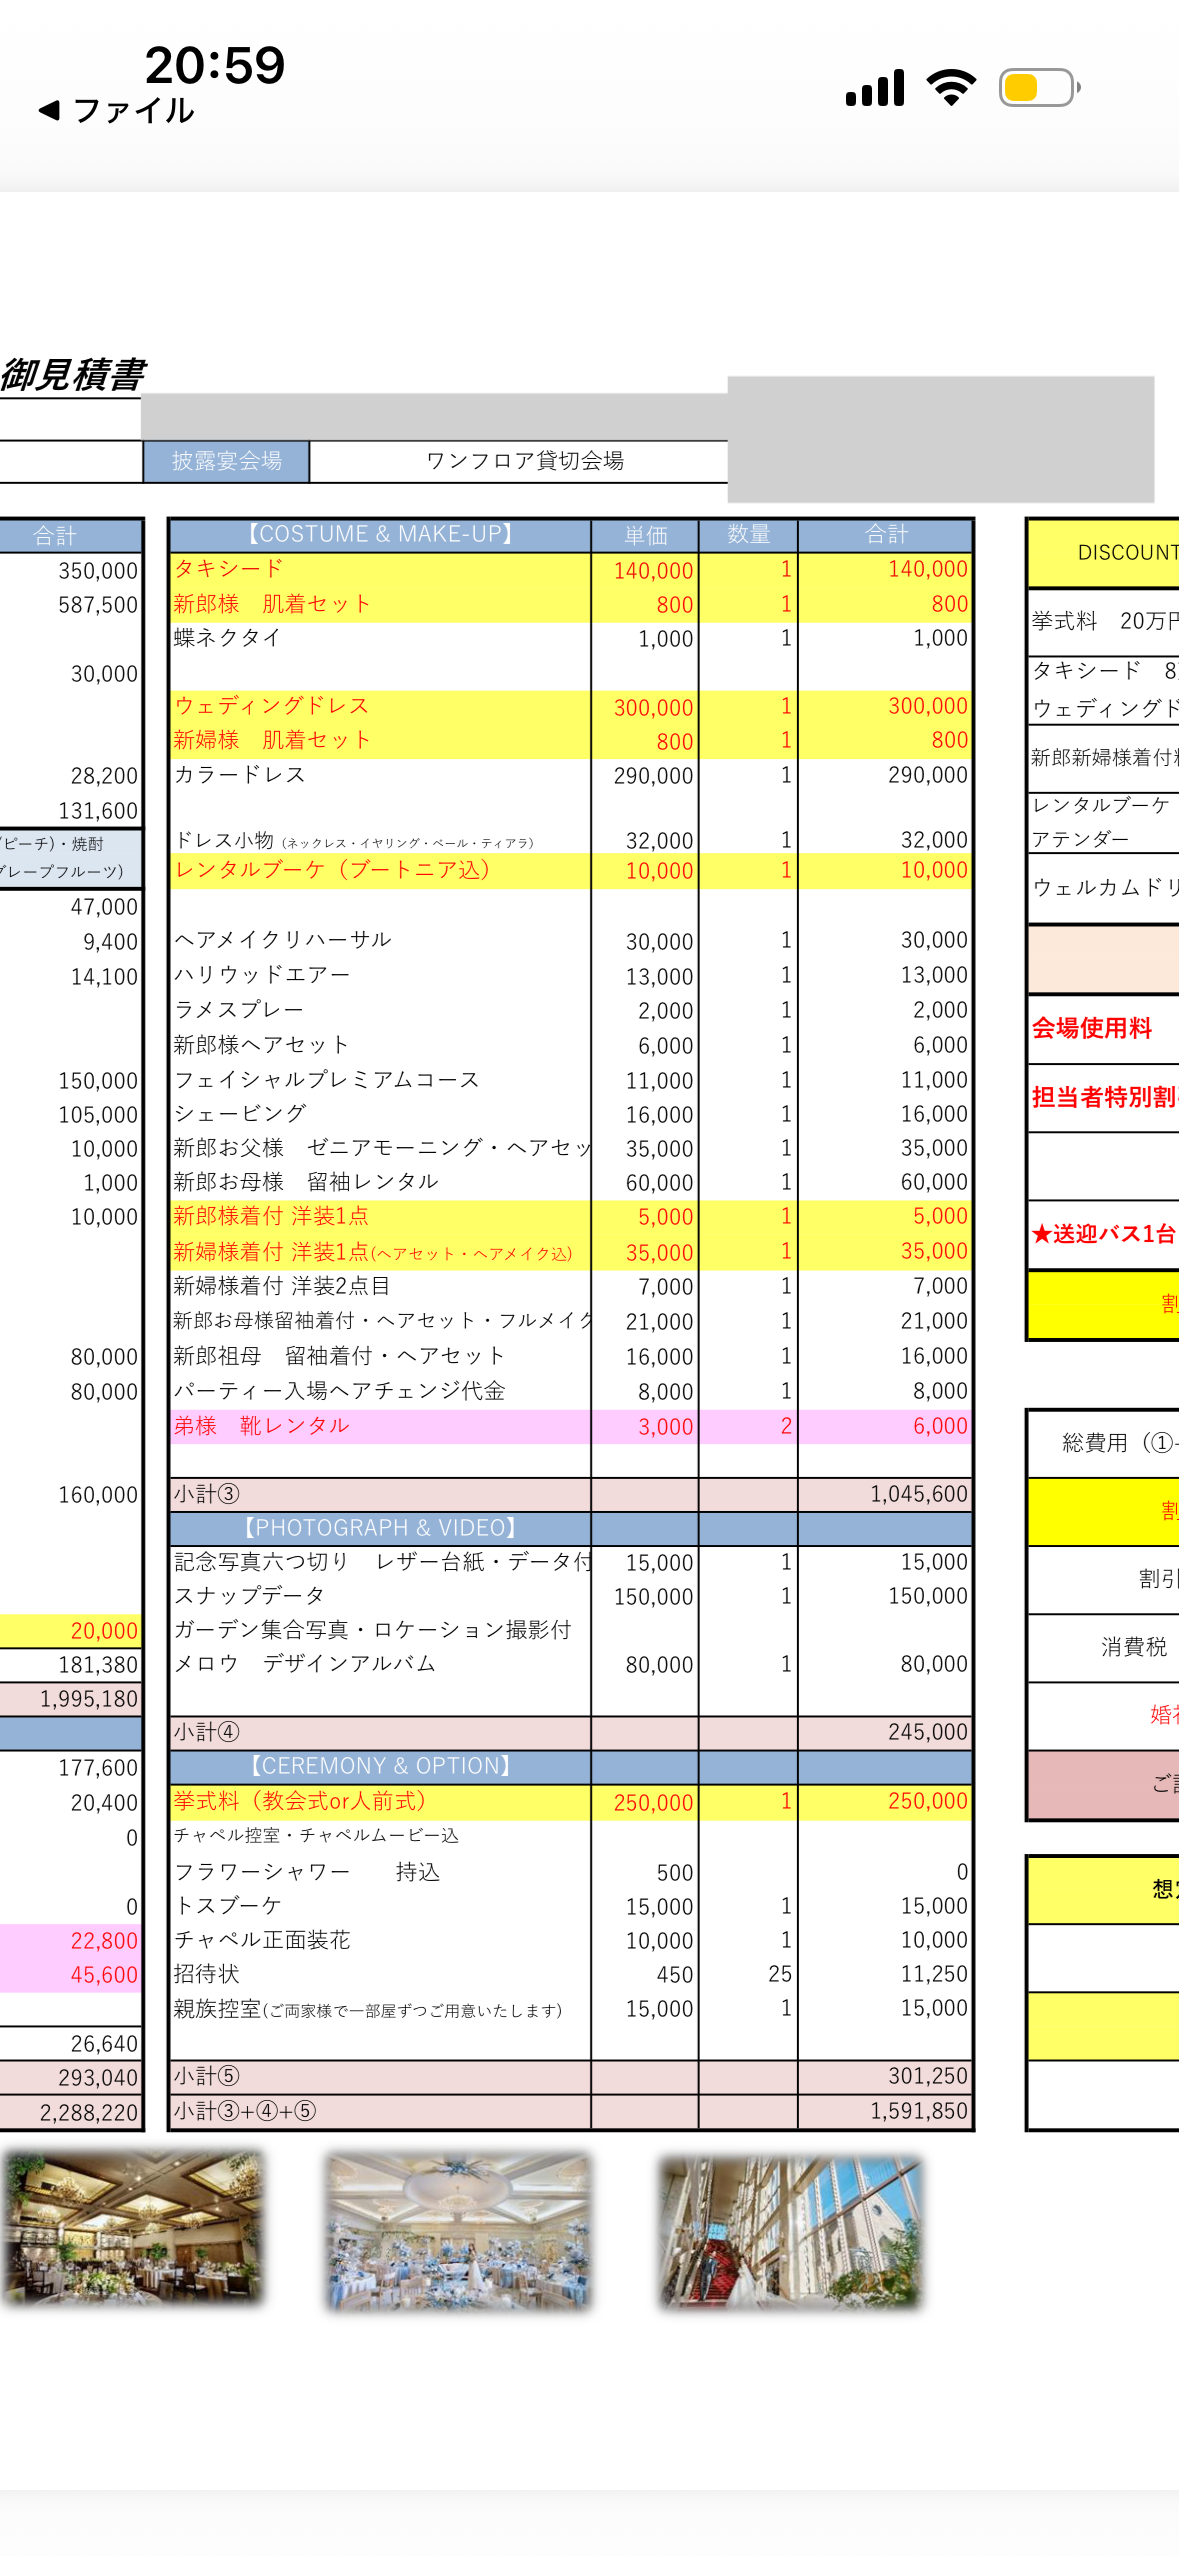The width and height of the screenshot is (1179, 2556).
Task: Open the chandelier banquet hall photo
Action: coord(132,2229)
